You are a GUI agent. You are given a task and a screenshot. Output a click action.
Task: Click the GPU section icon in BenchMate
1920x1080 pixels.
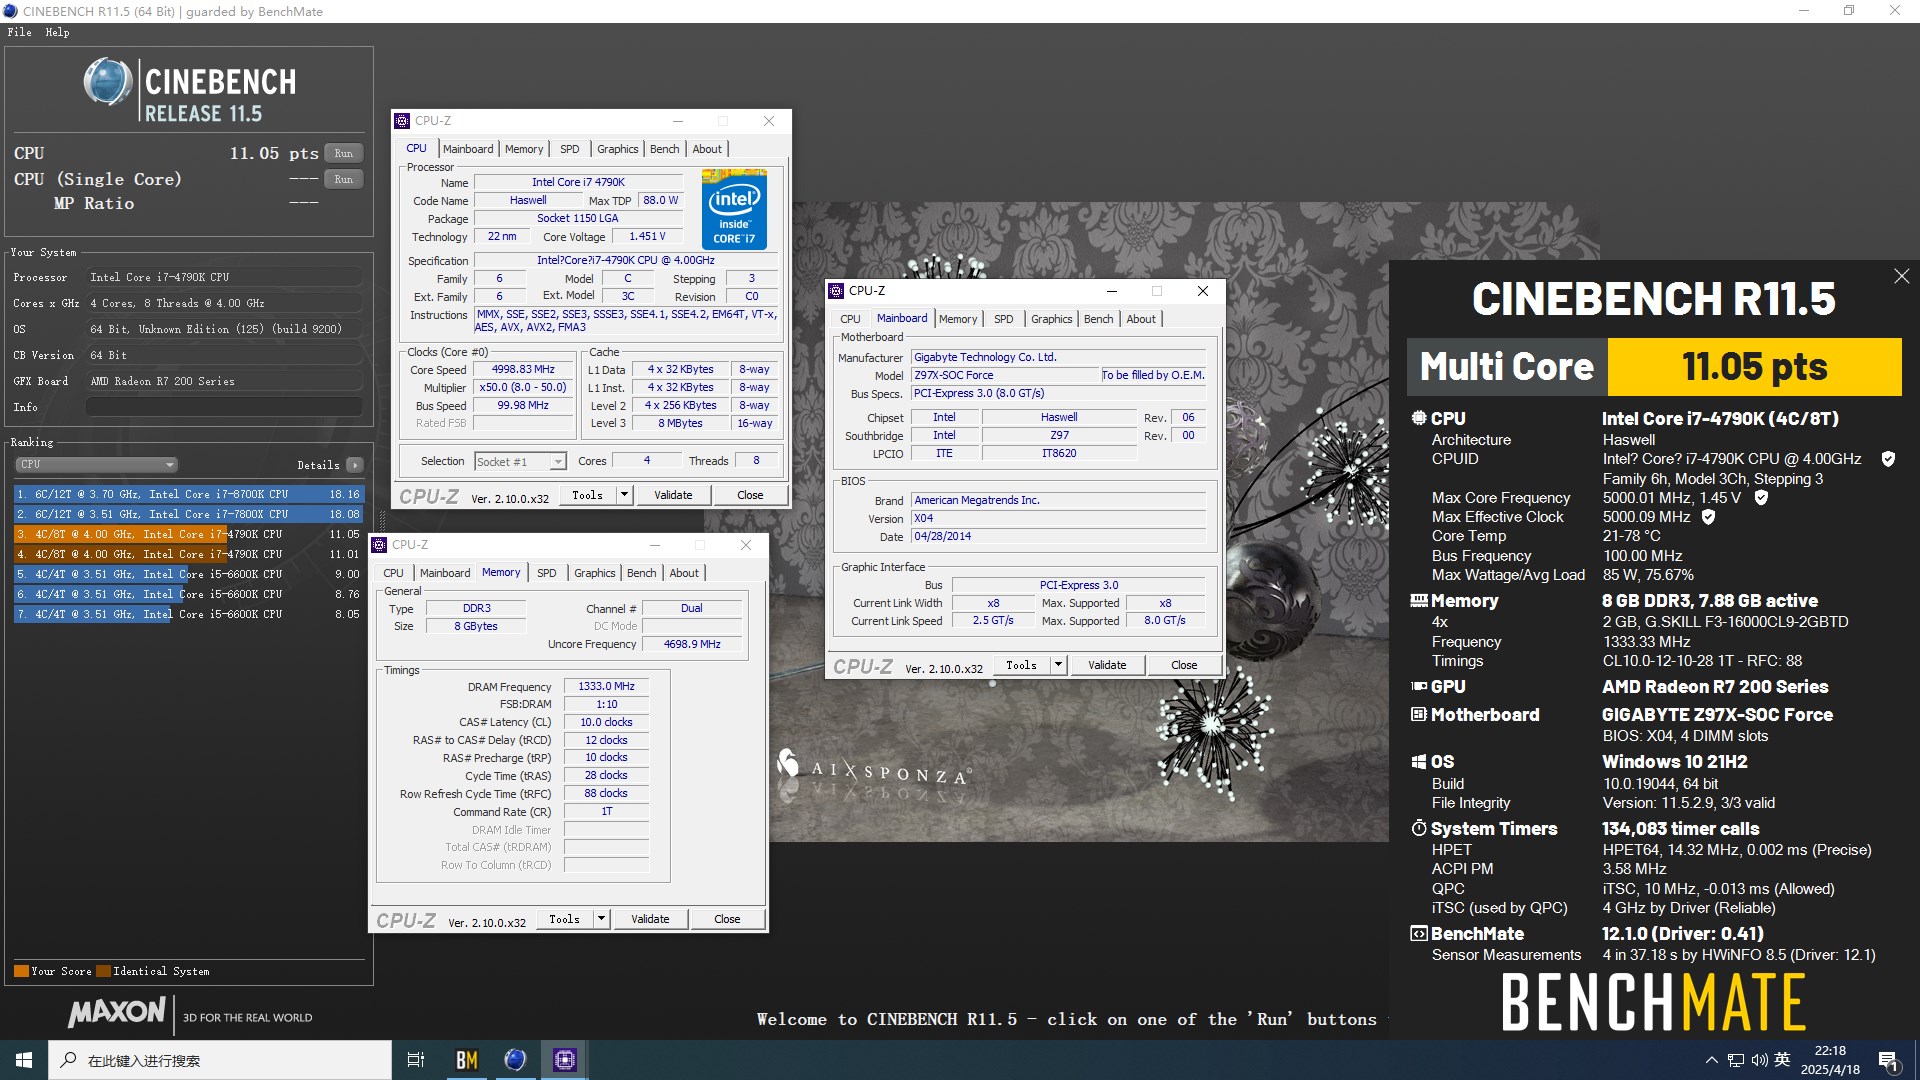click(x=1418, y=686)
